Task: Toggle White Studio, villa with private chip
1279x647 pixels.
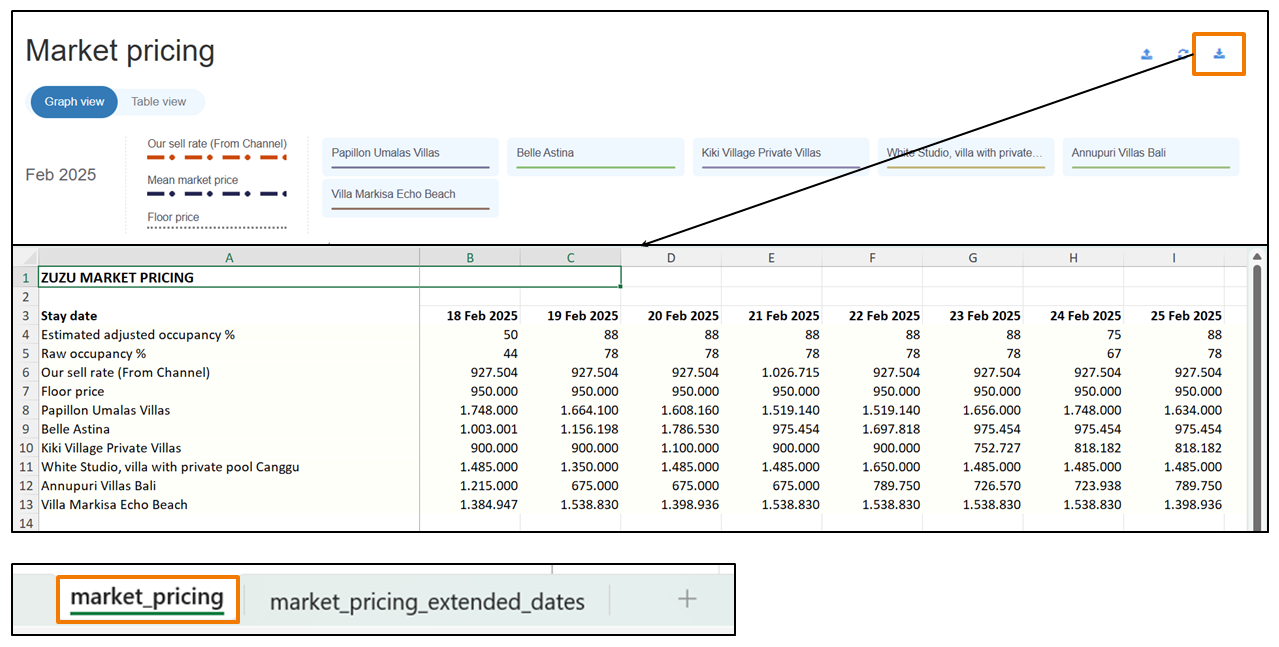Action: 965,157
